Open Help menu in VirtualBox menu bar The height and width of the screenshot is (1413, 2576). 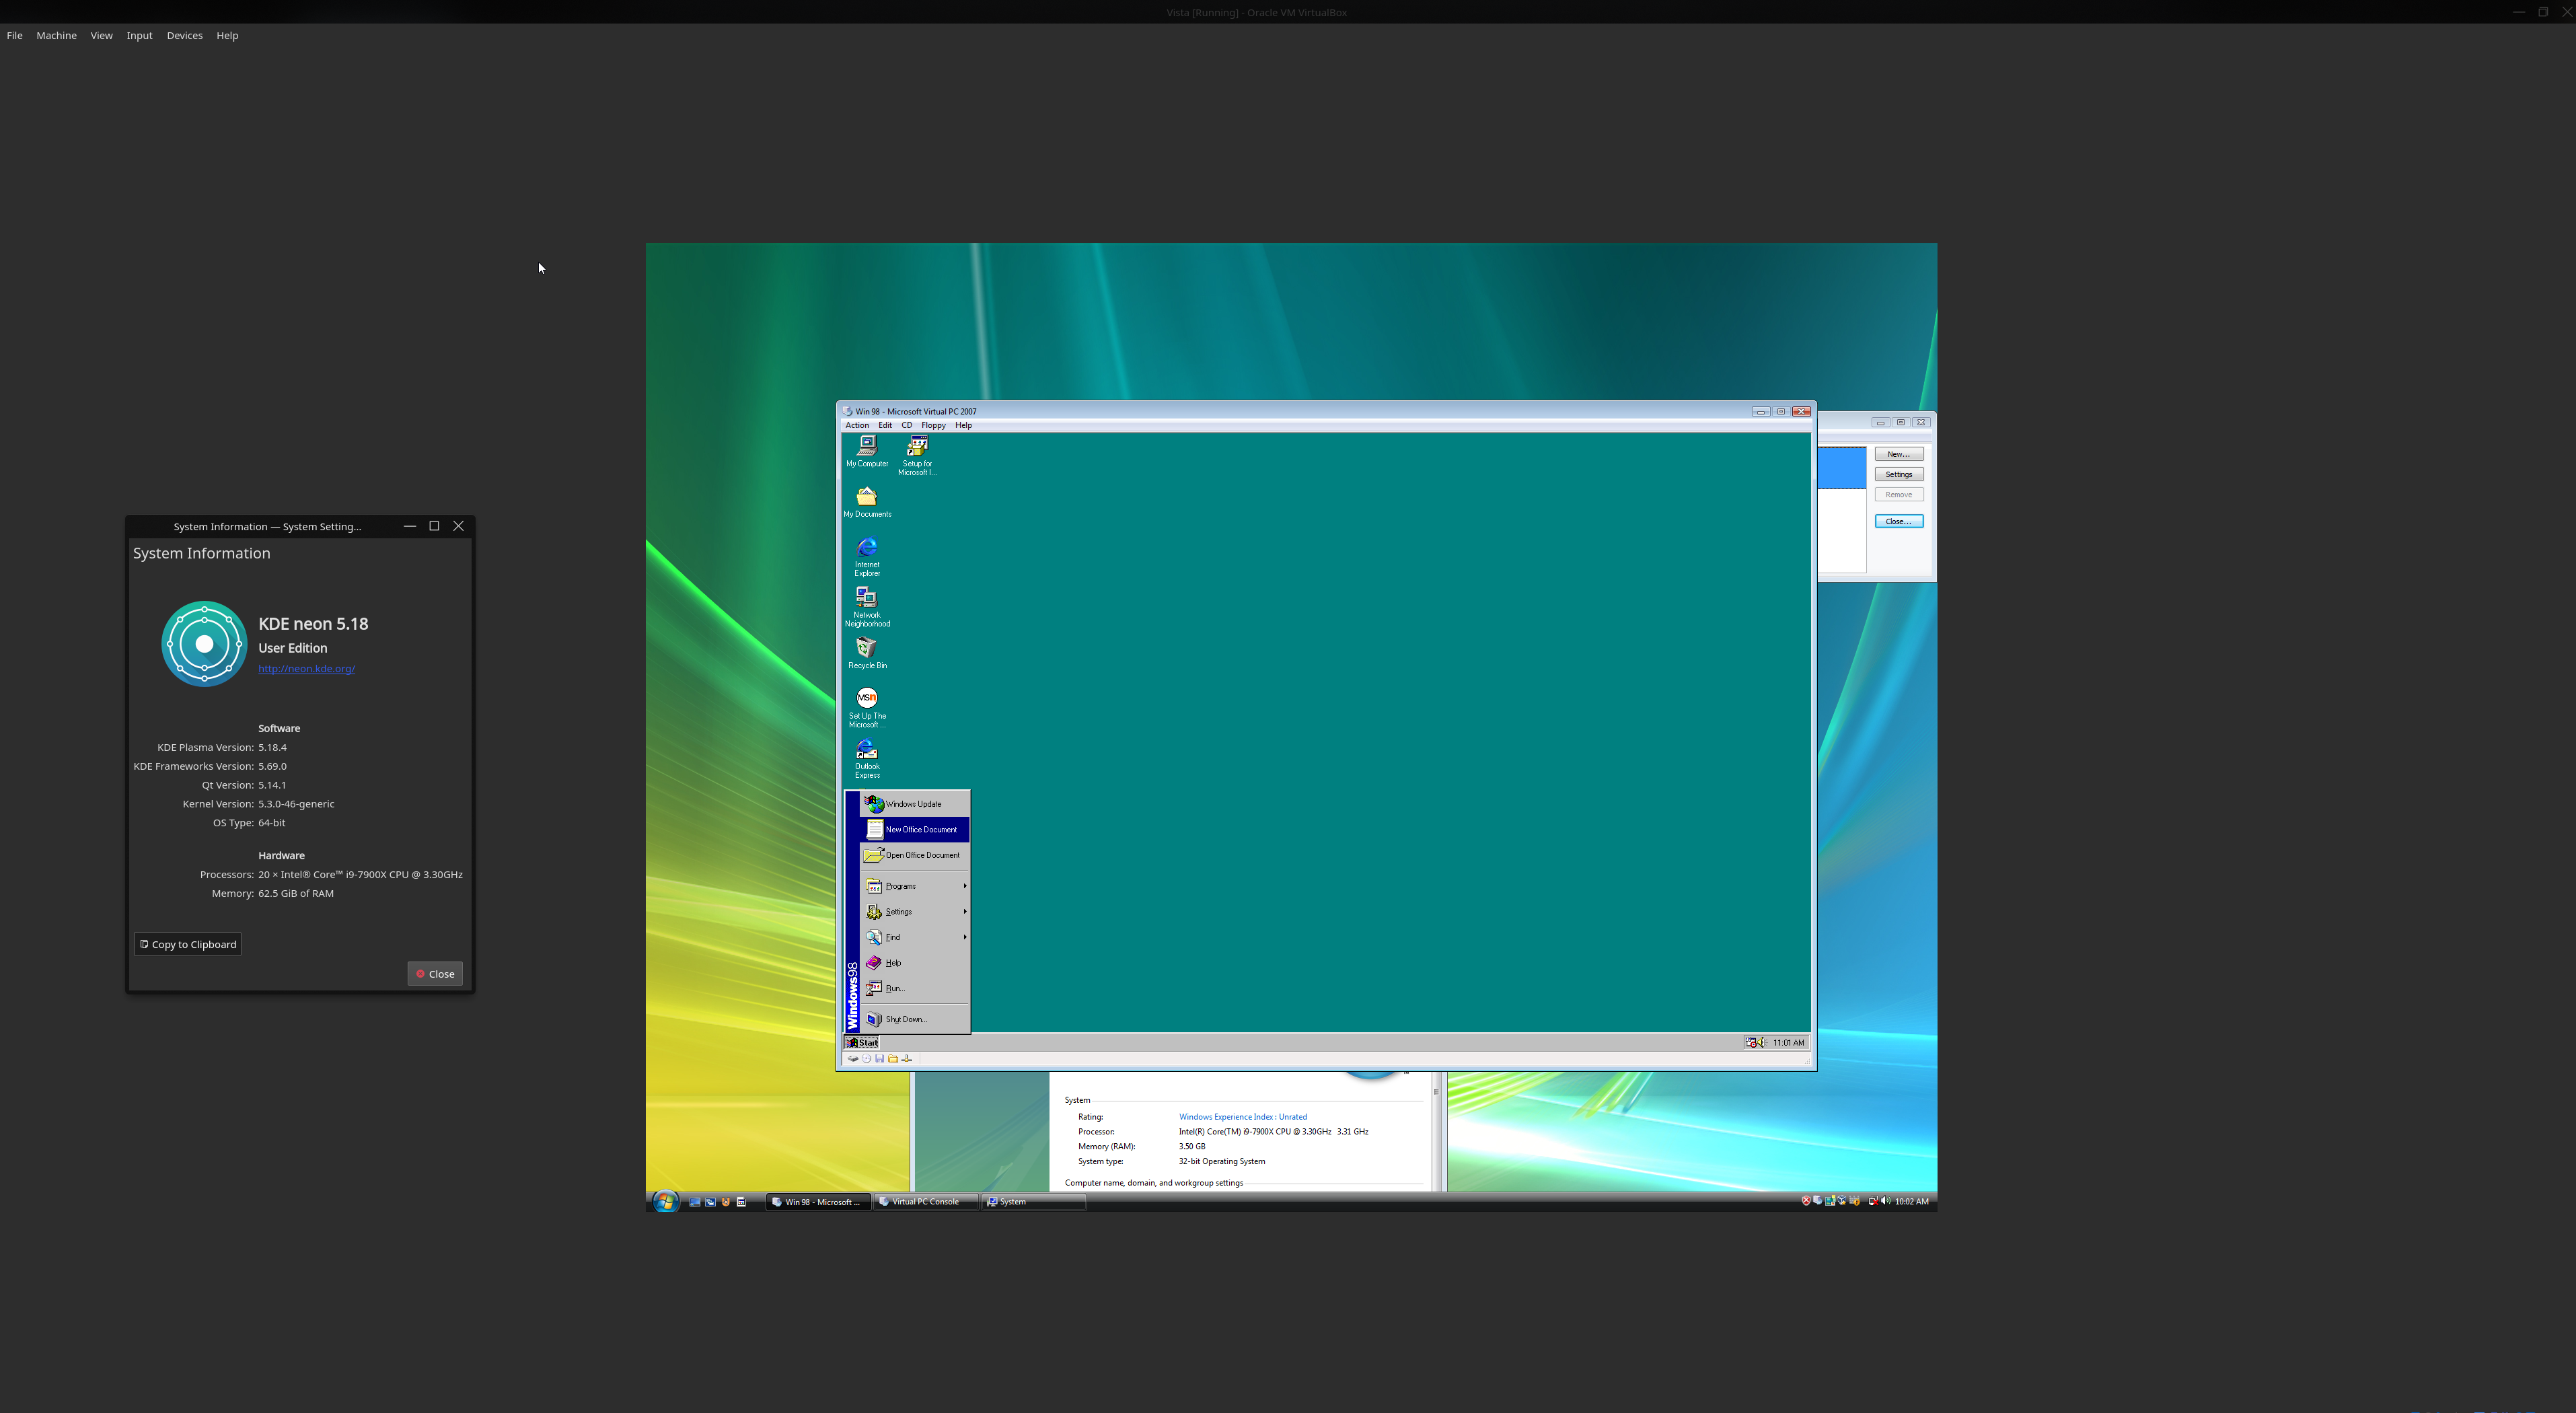227,35
